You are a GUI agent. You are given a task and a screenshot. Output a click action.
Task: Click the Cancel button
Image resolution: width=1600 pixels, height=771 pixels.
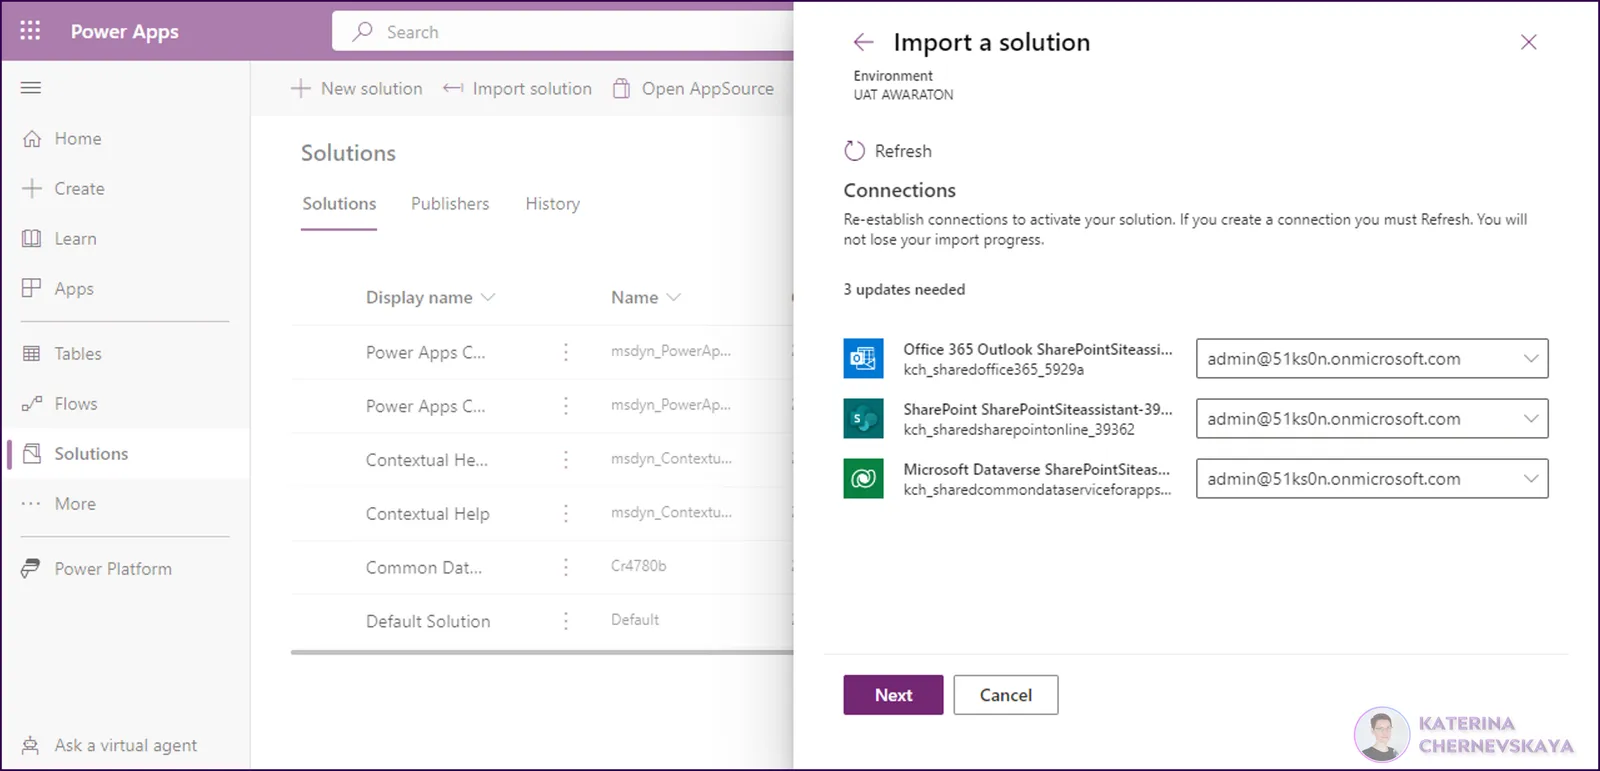pos(1006,695)
